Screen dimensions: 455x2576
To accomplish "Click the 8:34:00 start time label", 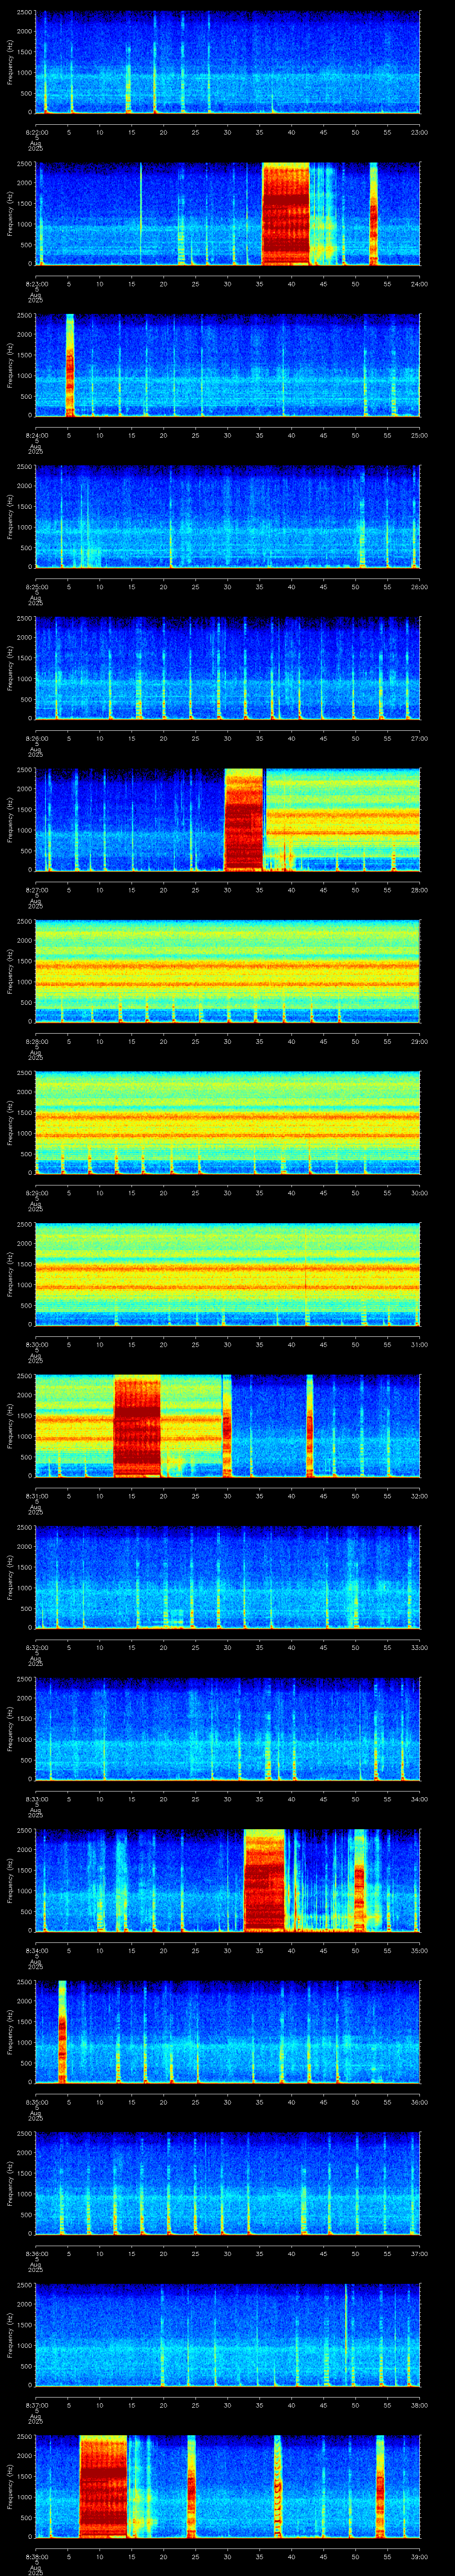I will [36, 1951].
